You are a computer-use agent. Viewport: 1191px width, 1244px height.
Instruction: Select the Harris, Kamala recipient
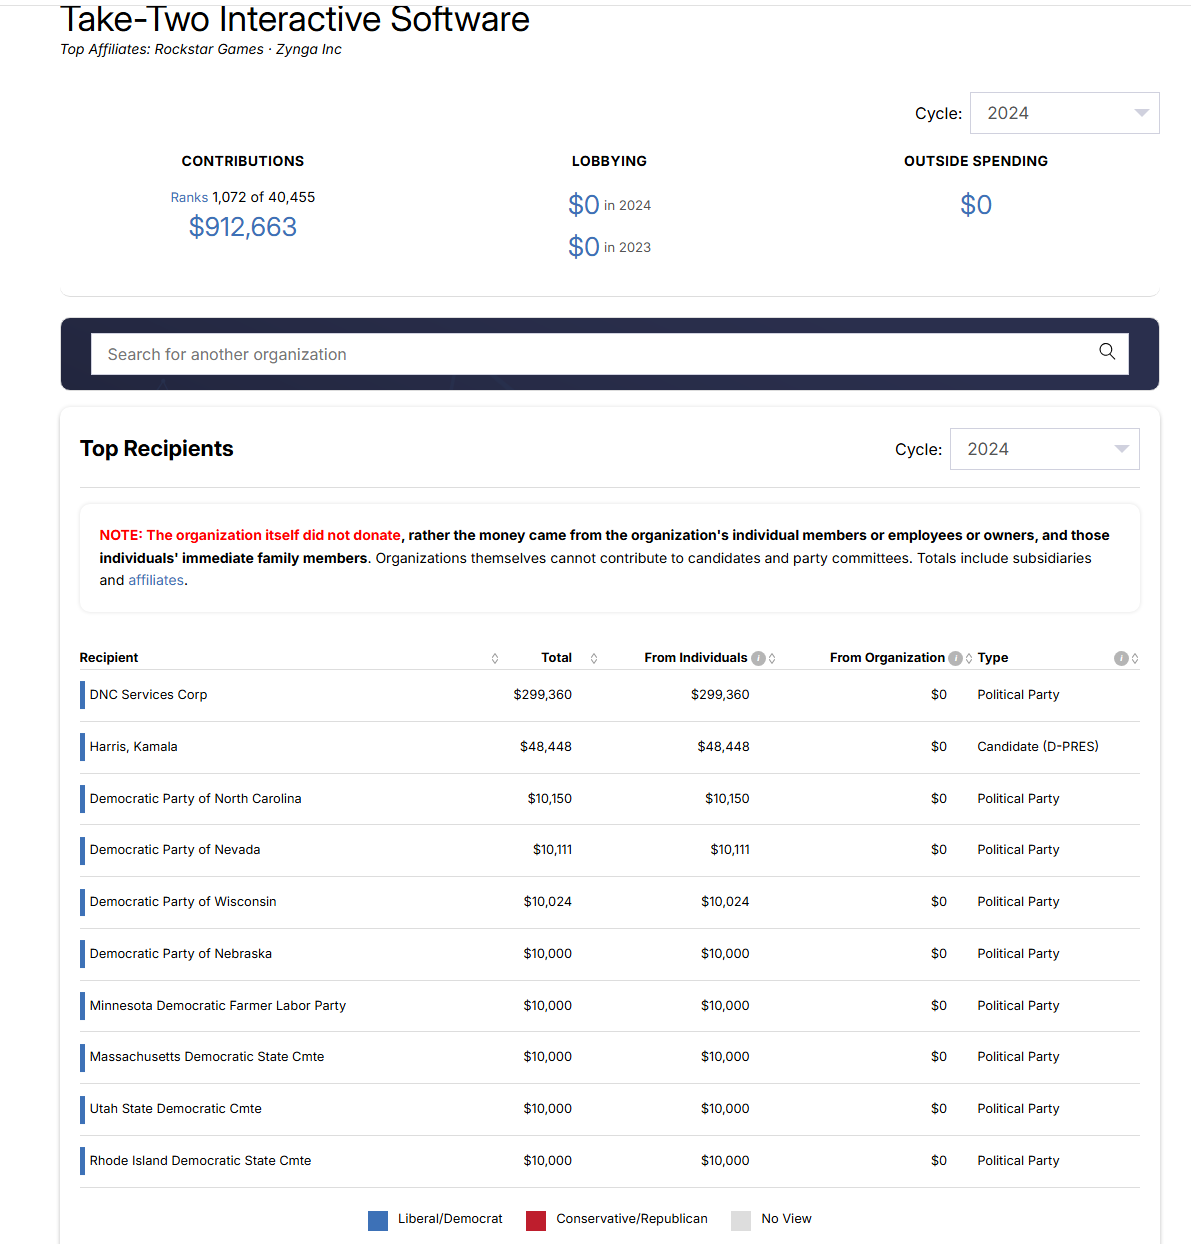(133, 747)
